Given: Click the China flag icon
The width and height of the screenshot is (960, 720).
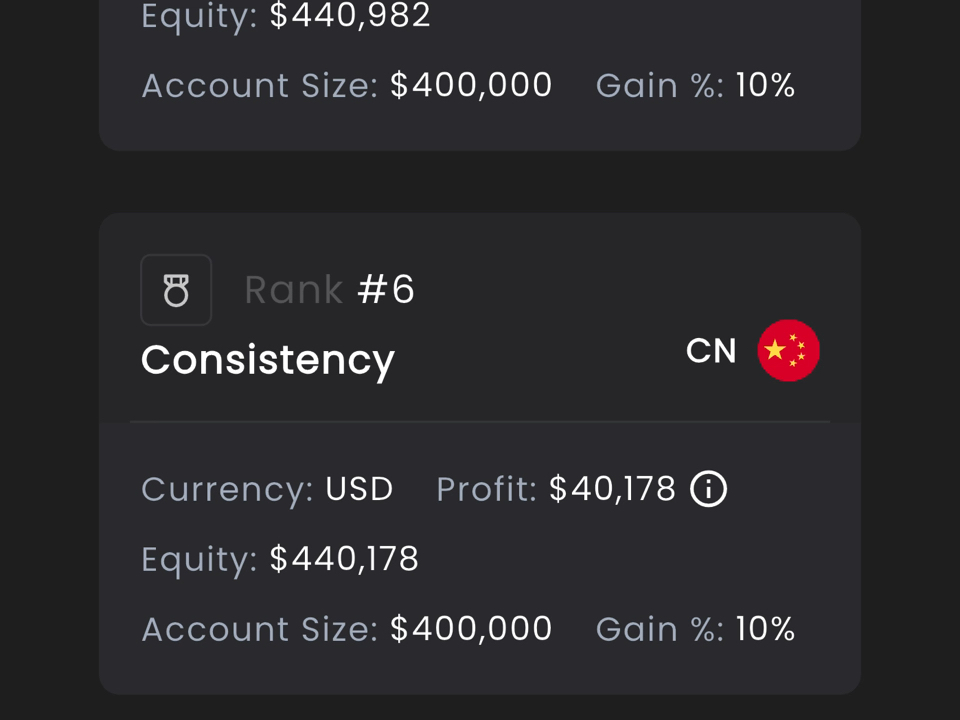Looking at the screenshot, I should click(789, 350).
